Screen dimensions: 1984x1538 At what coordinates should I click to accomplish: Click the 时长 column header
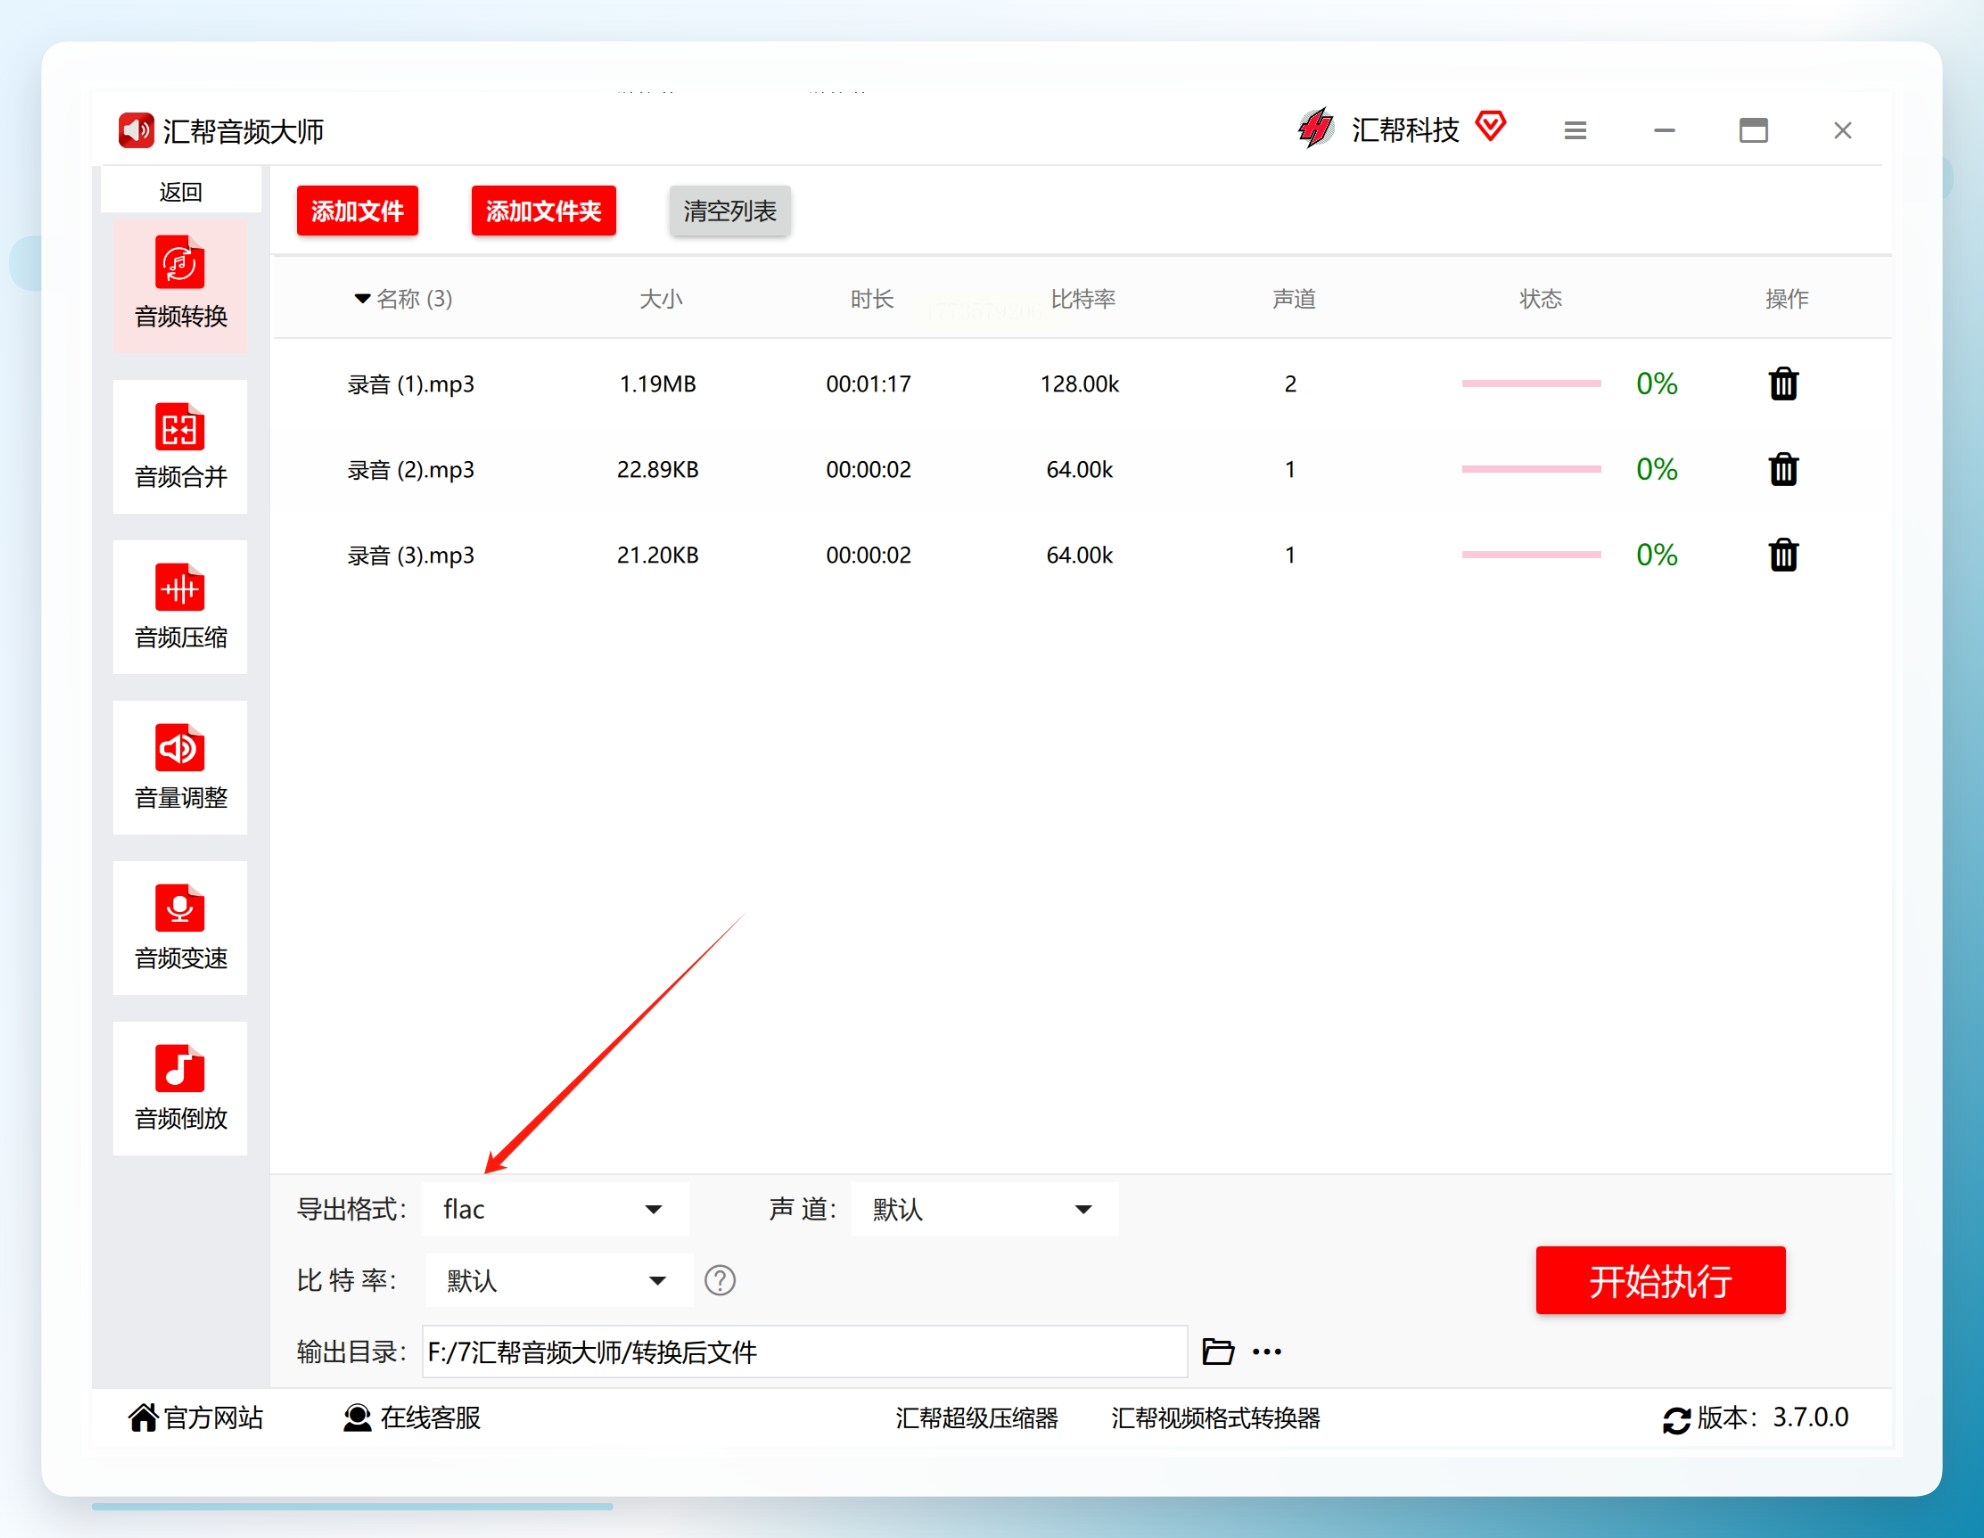point(871,299)
